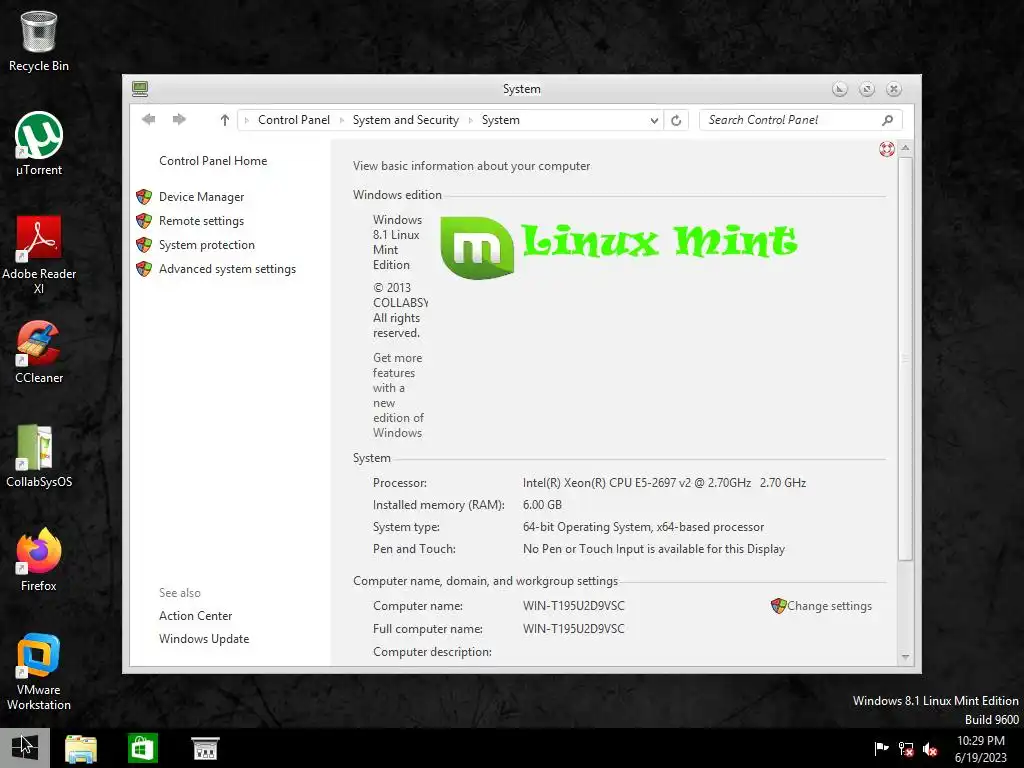Click the System window title icon
1024x768 pixels.
[140, 88]
